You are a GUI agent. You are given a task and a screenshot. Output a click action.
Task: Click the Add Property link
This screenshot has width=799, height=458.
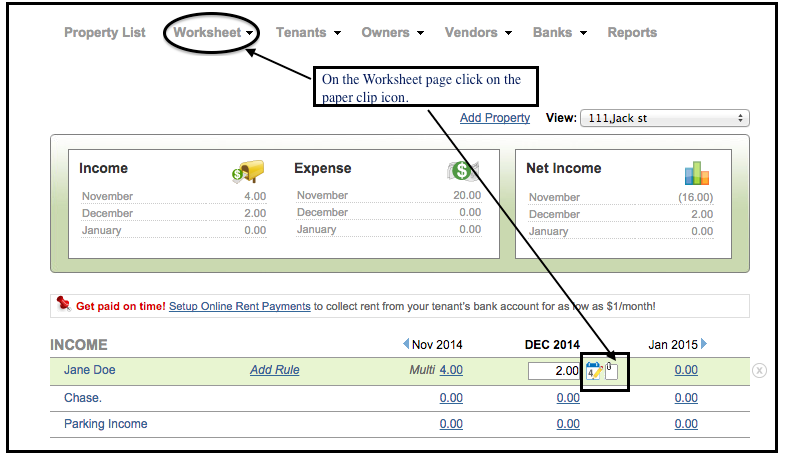(495, 118)
